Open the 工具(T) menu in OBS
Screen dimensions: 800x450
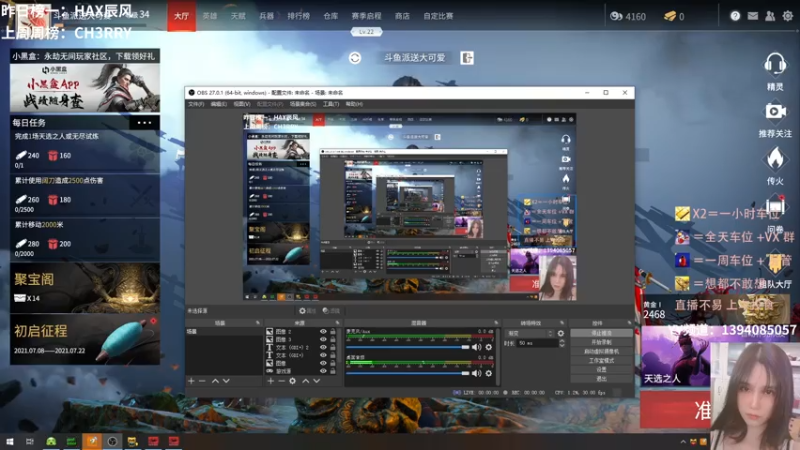[x=331, y=104]
